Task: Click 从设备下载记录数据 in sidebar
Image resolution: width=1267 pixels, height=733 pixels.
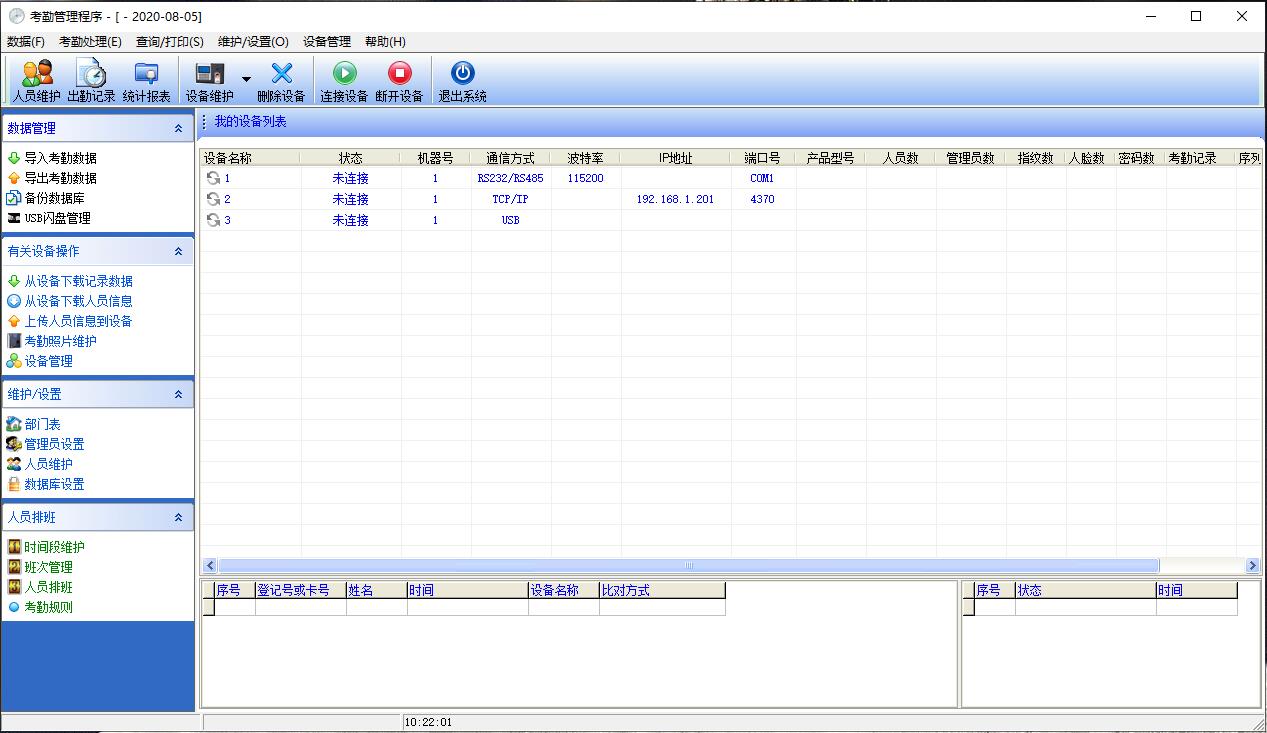Action: (x=78, y=282)
